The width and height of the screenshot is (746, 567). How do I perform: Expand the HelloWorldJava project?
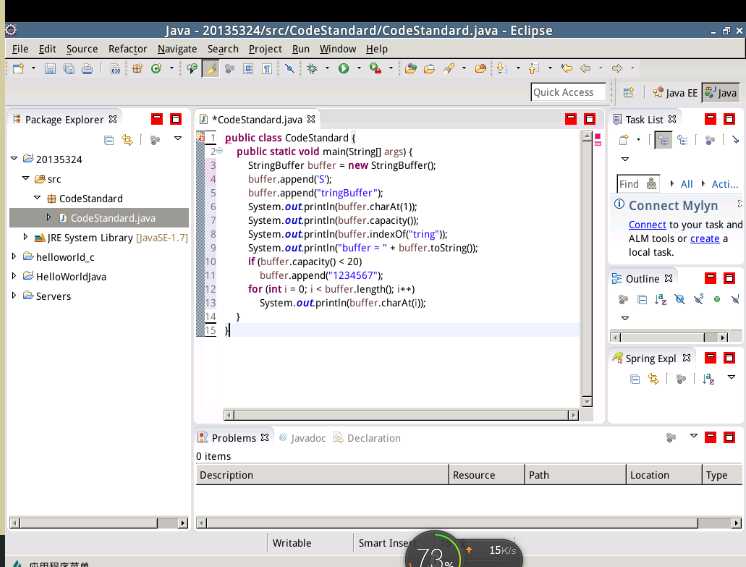(14, 276)
